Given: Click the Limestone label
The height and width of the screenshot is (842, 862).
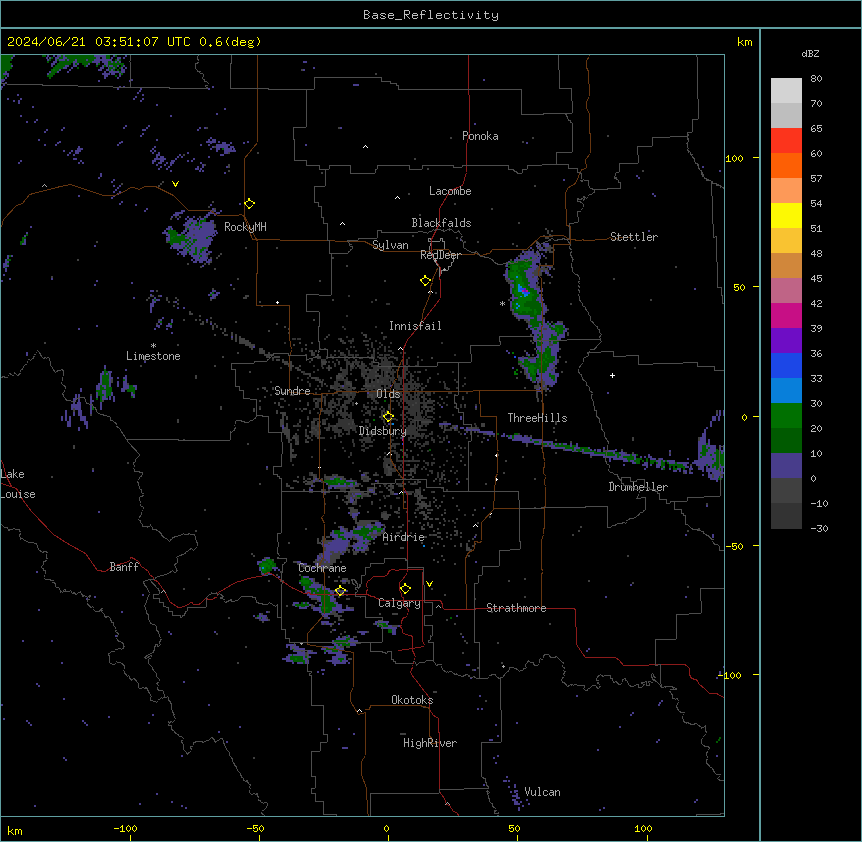Looking at the screenshot, I should tap(153, 356).
